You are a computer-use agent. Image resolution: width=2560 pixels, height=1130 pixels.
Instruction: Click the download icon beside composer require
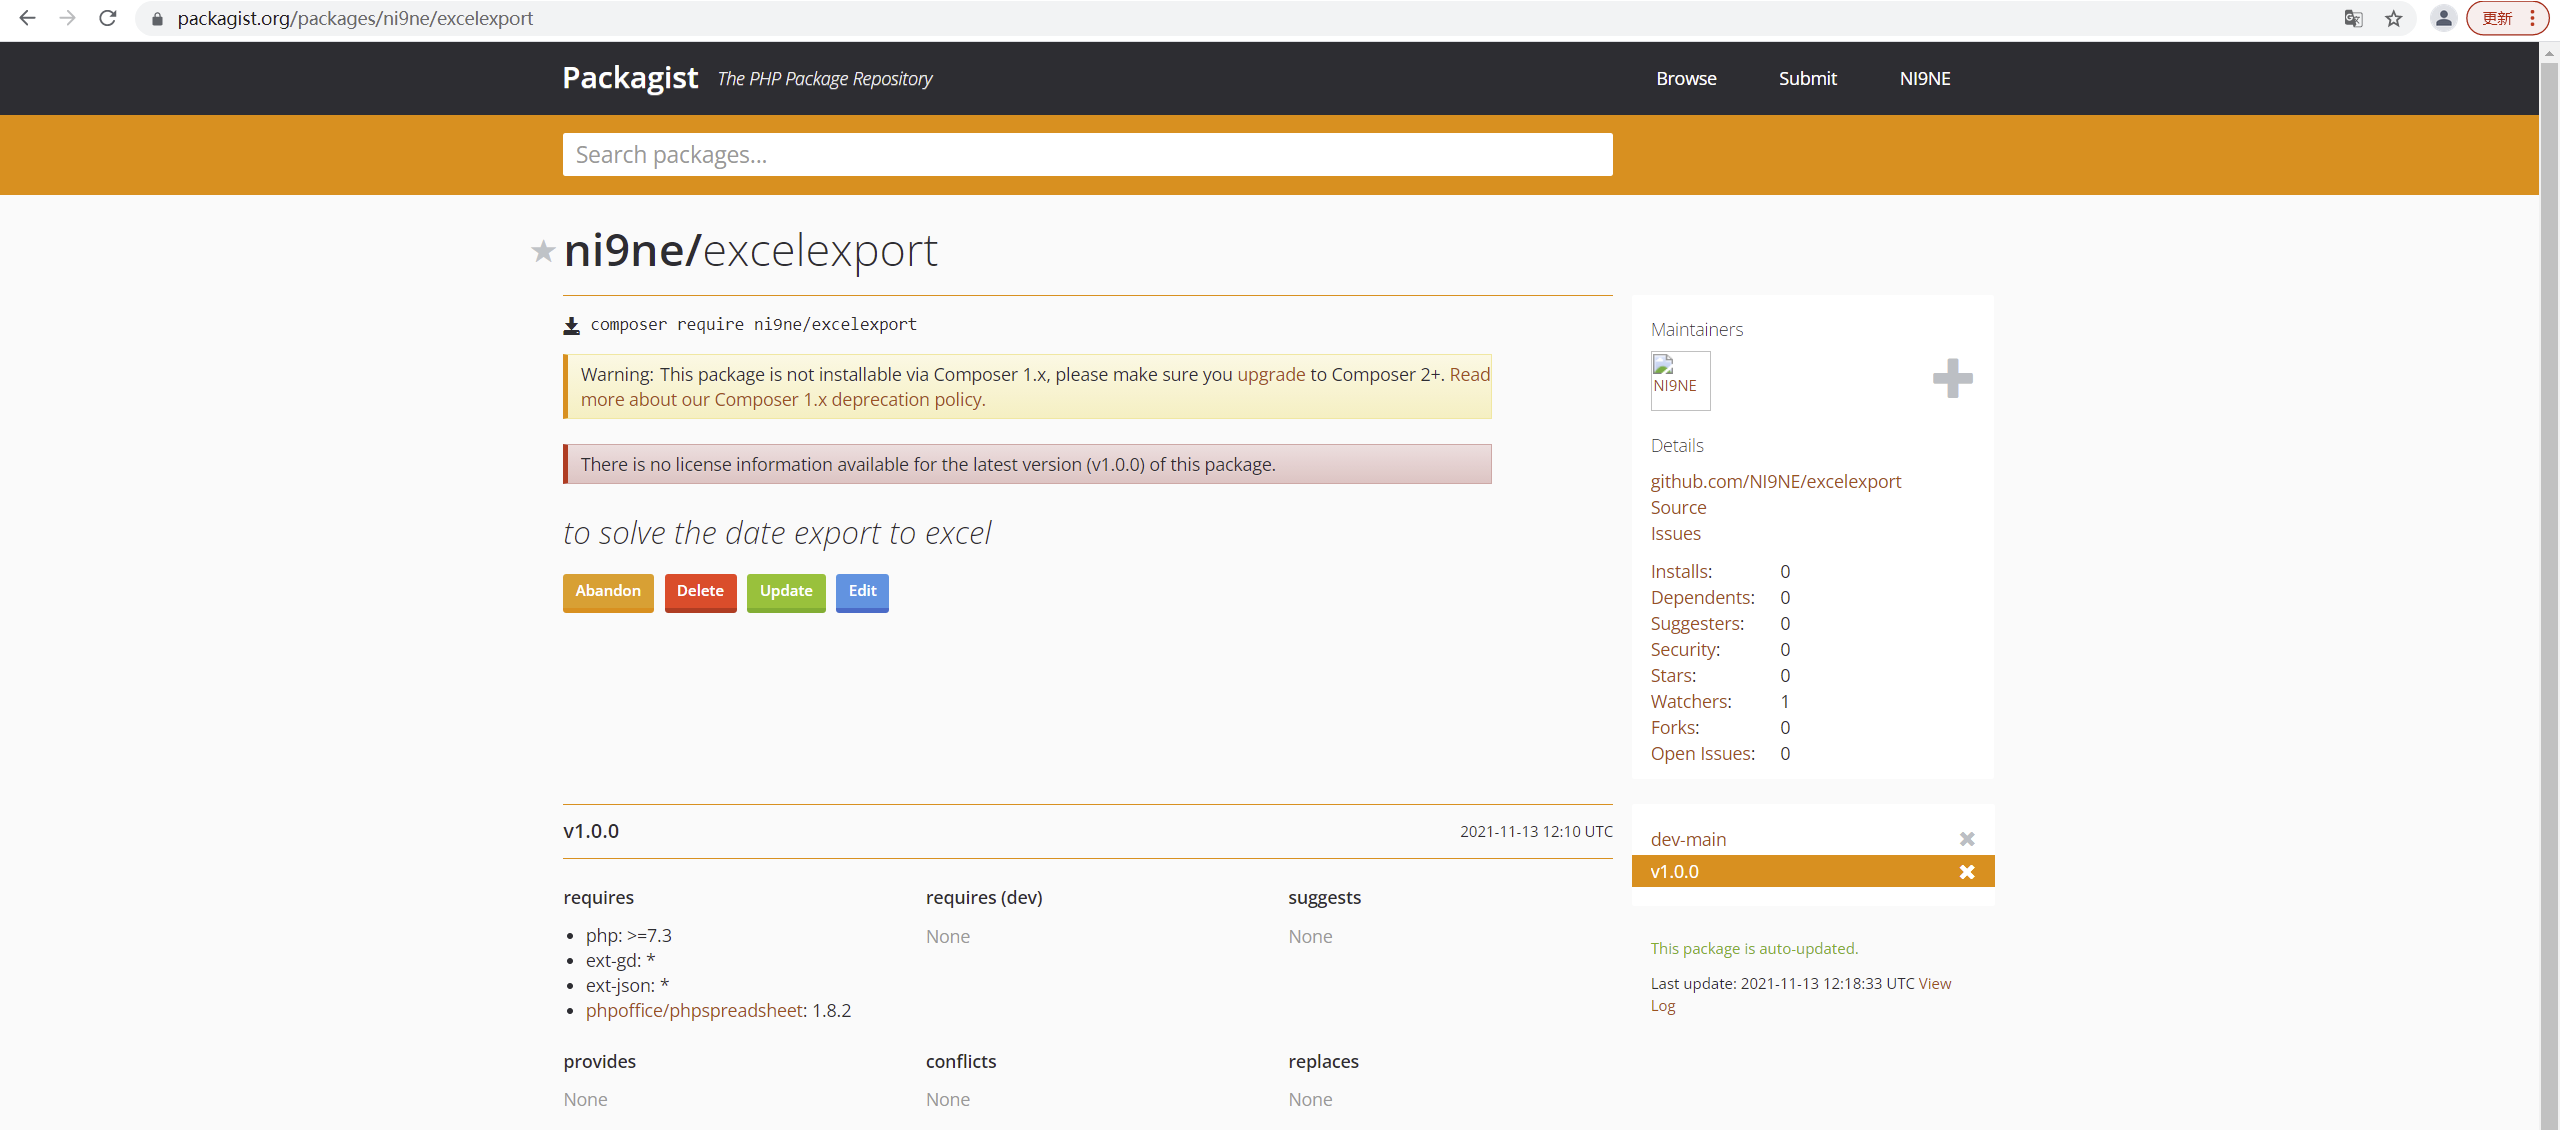(572, 325)
